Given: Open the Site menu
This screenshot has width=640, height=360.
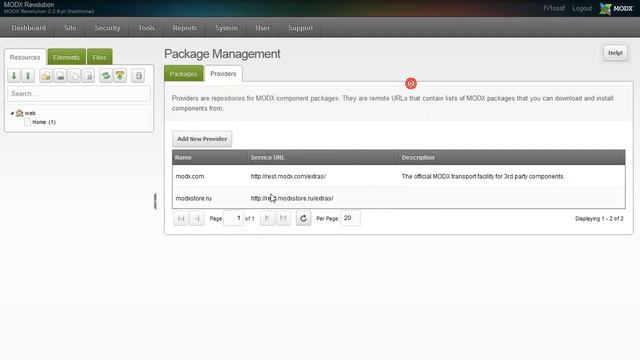Looking at the screenshot, I should (70, 28).
